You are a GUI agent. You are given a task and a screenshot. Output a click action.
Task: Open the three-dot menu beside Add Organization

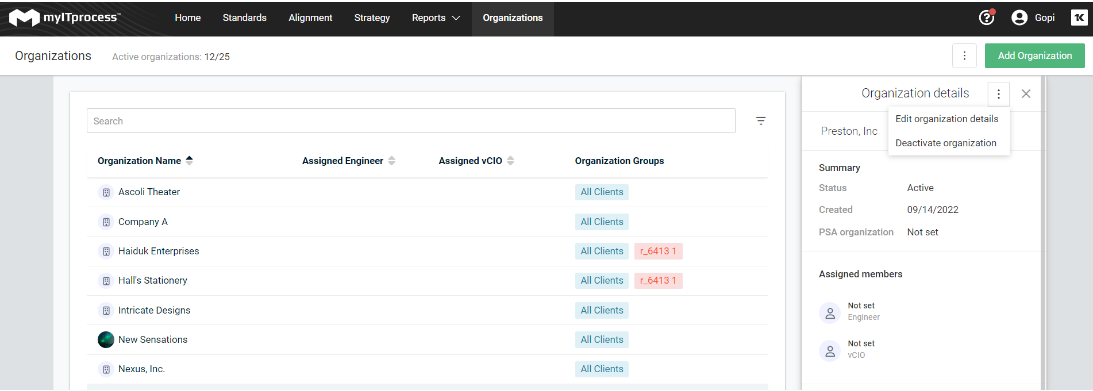964,56
